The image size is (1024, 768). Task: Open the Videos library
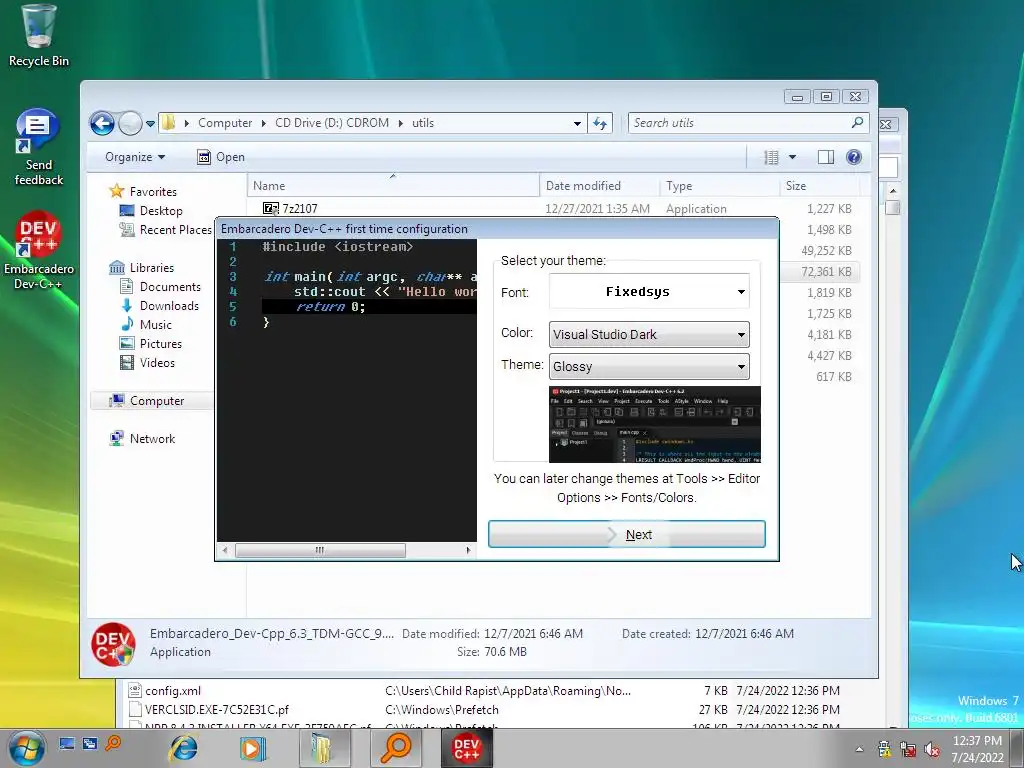pyautogui.click(x=157, y=362)
